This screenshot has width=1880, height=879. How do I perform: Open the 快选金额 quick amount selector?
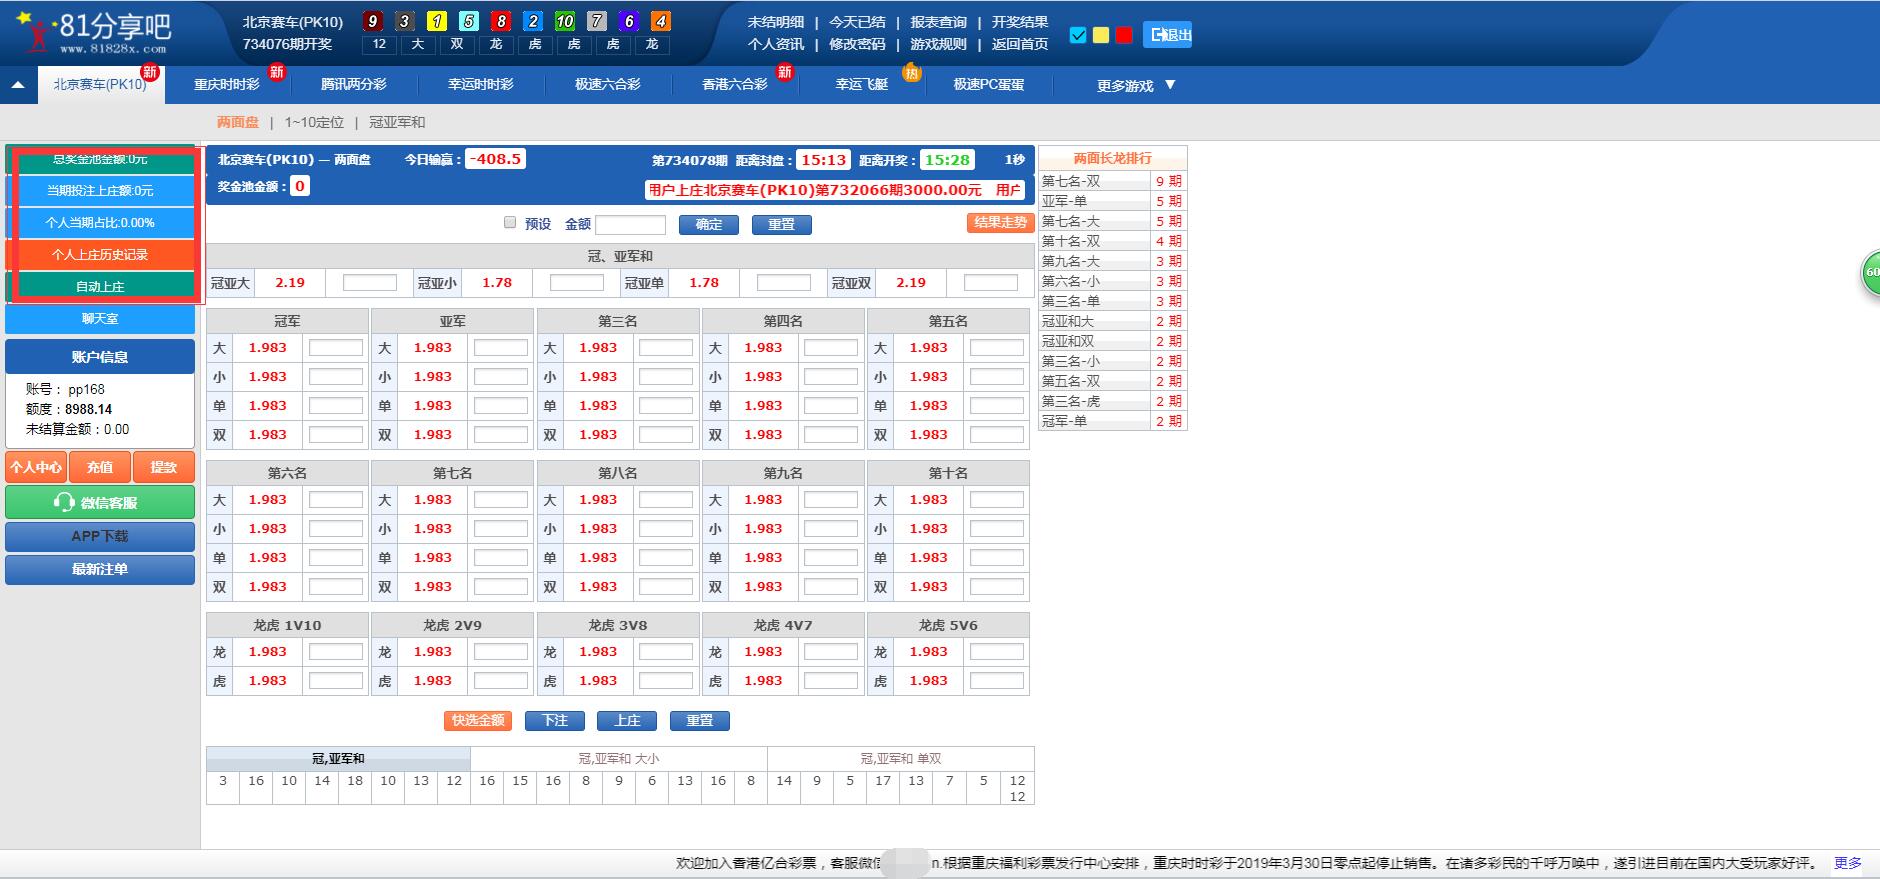coord(477,720)
